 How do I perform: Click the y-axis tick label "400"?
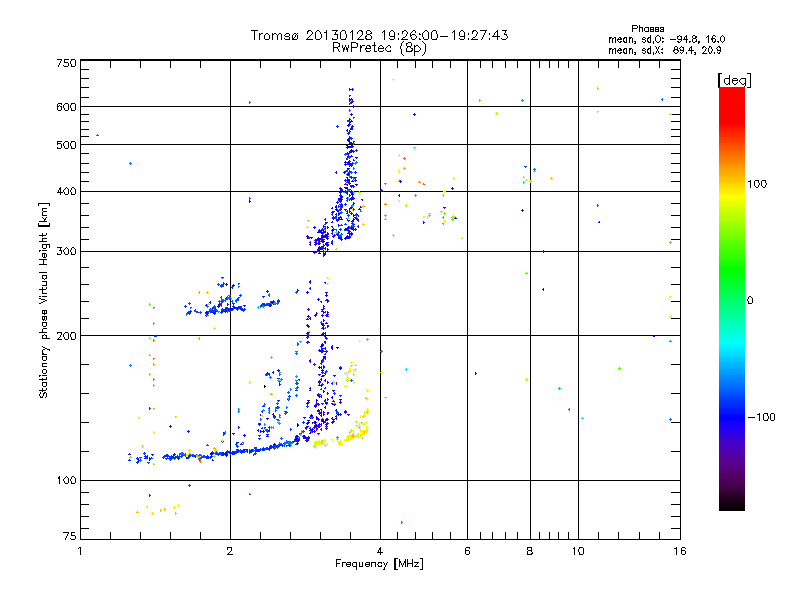point(66,191)
